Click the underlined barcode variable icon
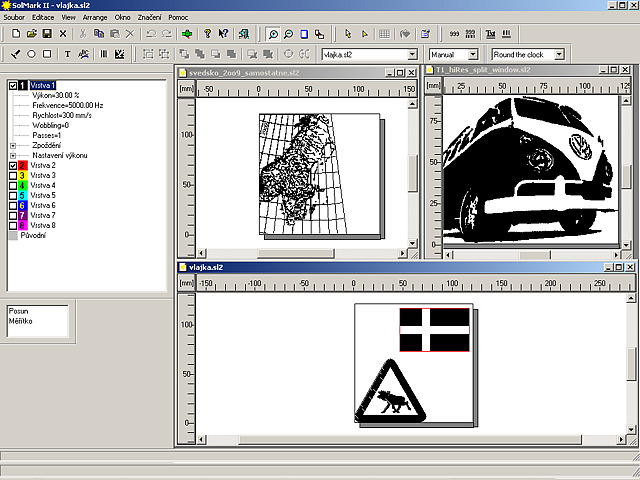This screenshot has width=640, height=480. tap(506, 34)
